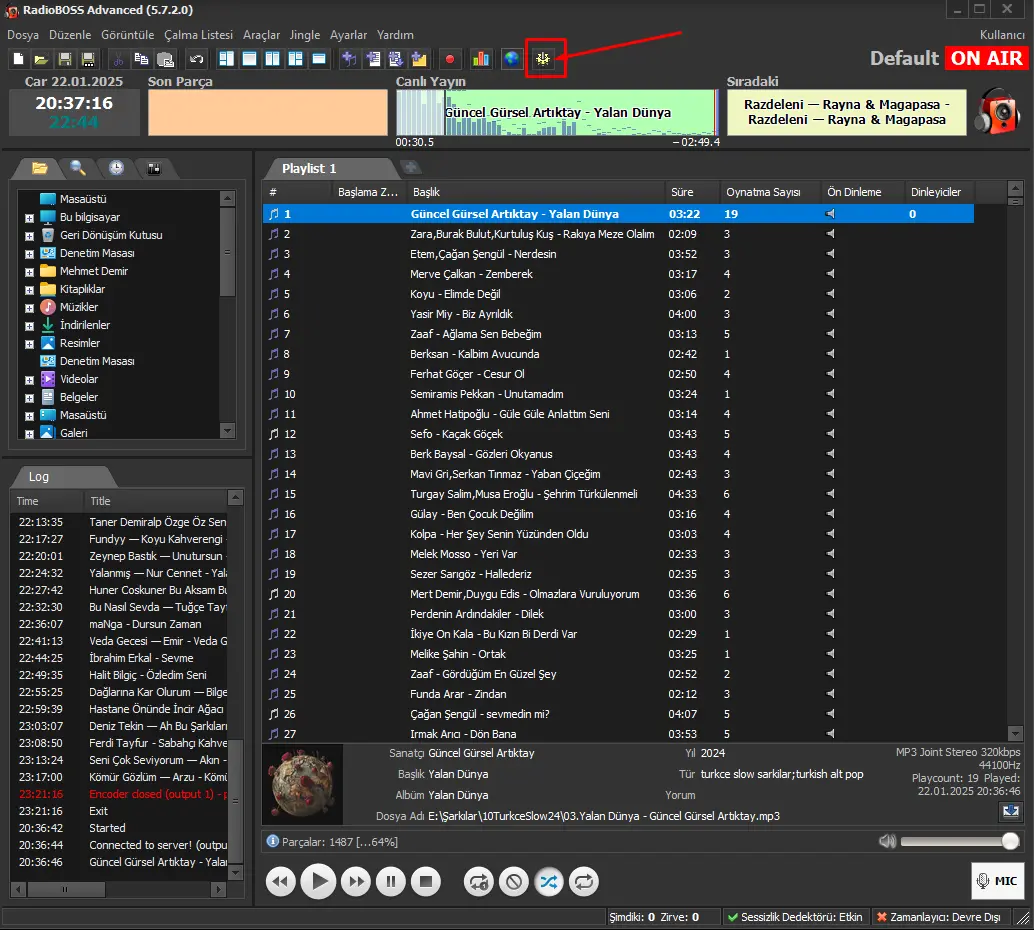Toggle Sessizlik Dedektörü status
Viewport: 1034px width, 930px height.
(795, 917)
